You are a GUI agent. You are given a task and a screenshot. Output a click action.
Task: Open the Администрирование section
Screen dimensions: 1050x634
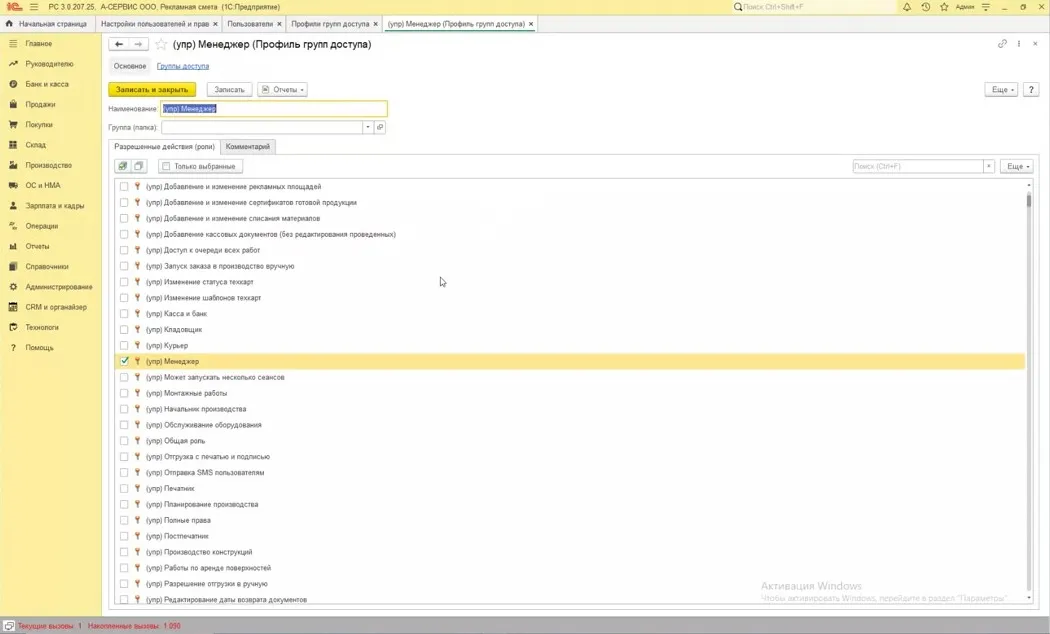(59, 287)
